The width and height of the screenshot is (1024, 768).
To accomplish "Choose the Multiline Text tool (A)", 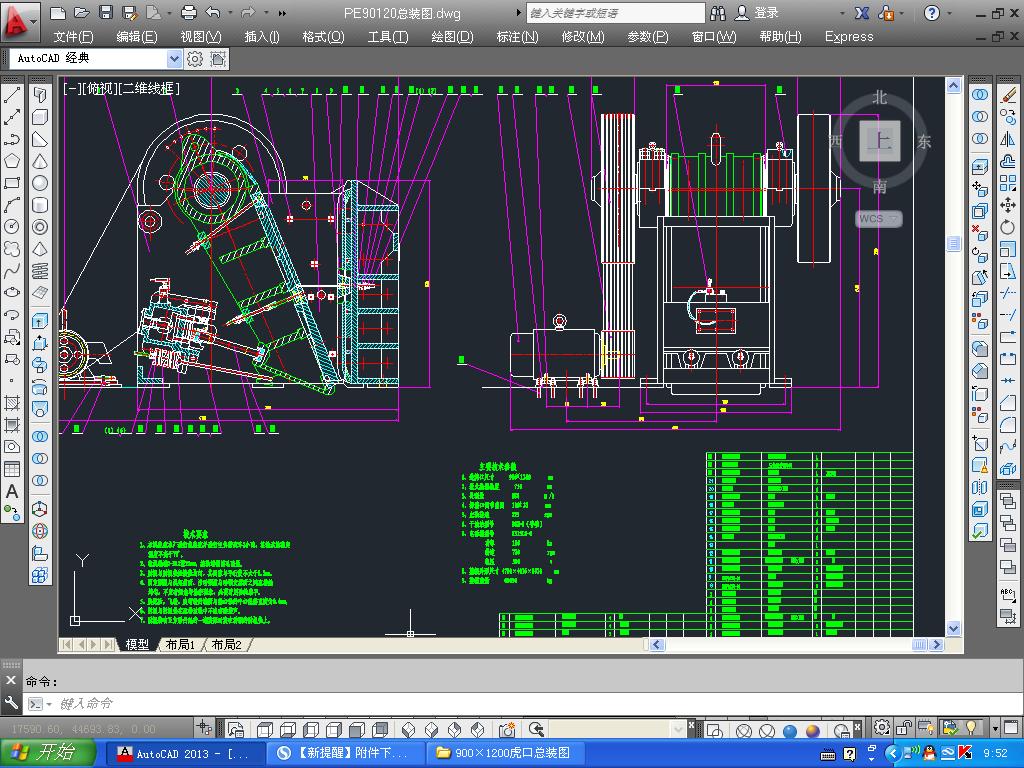I will coord(12,491).
